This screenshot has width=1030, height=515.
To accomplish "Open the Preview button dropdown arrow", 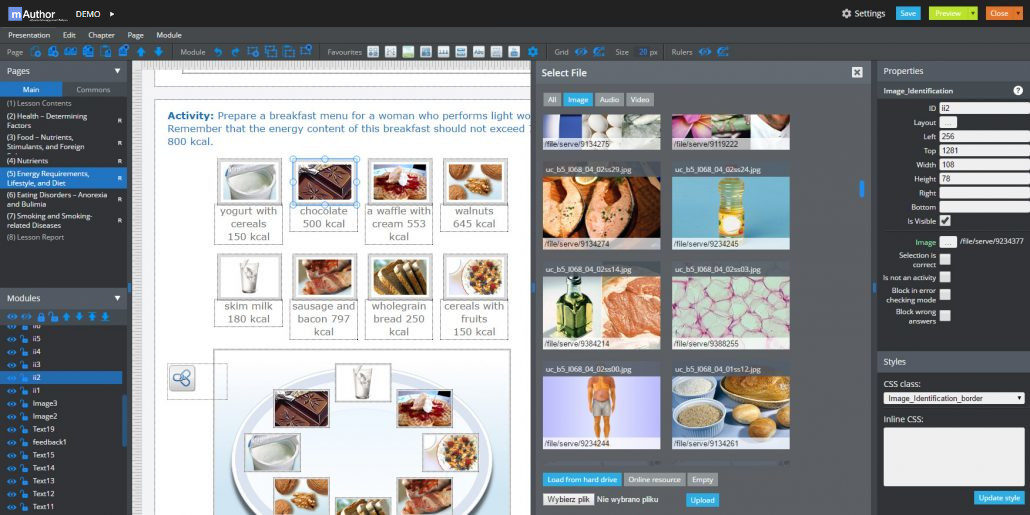I will (972, 13).
